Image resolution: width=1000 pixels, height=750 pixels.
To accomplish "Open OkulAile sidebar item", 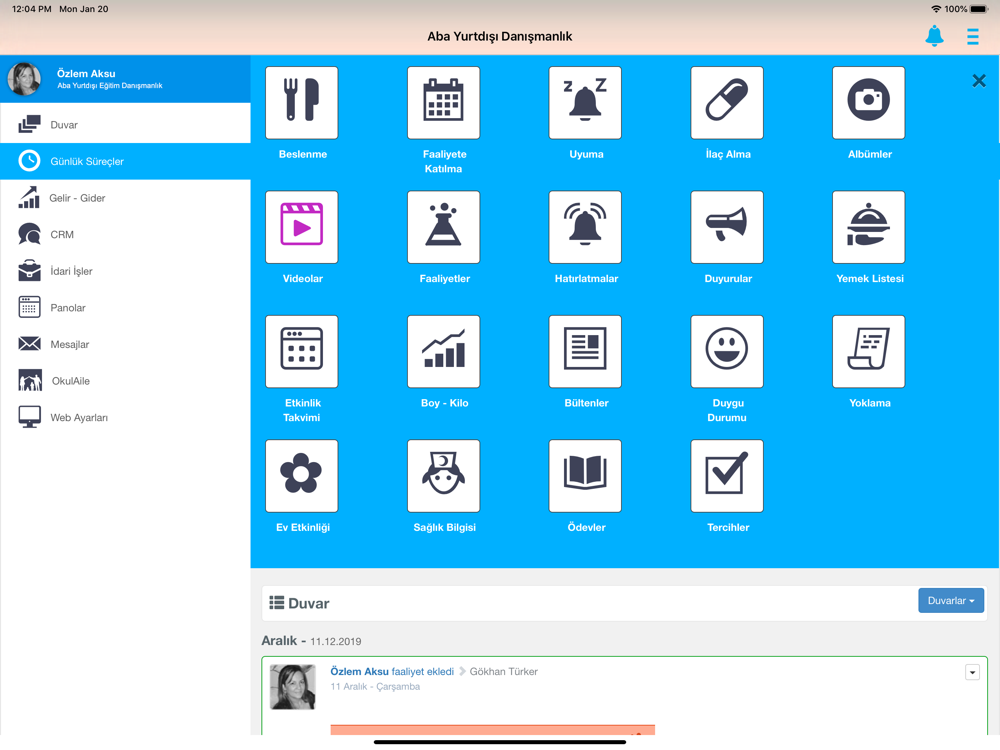I will tap(125, 381).
